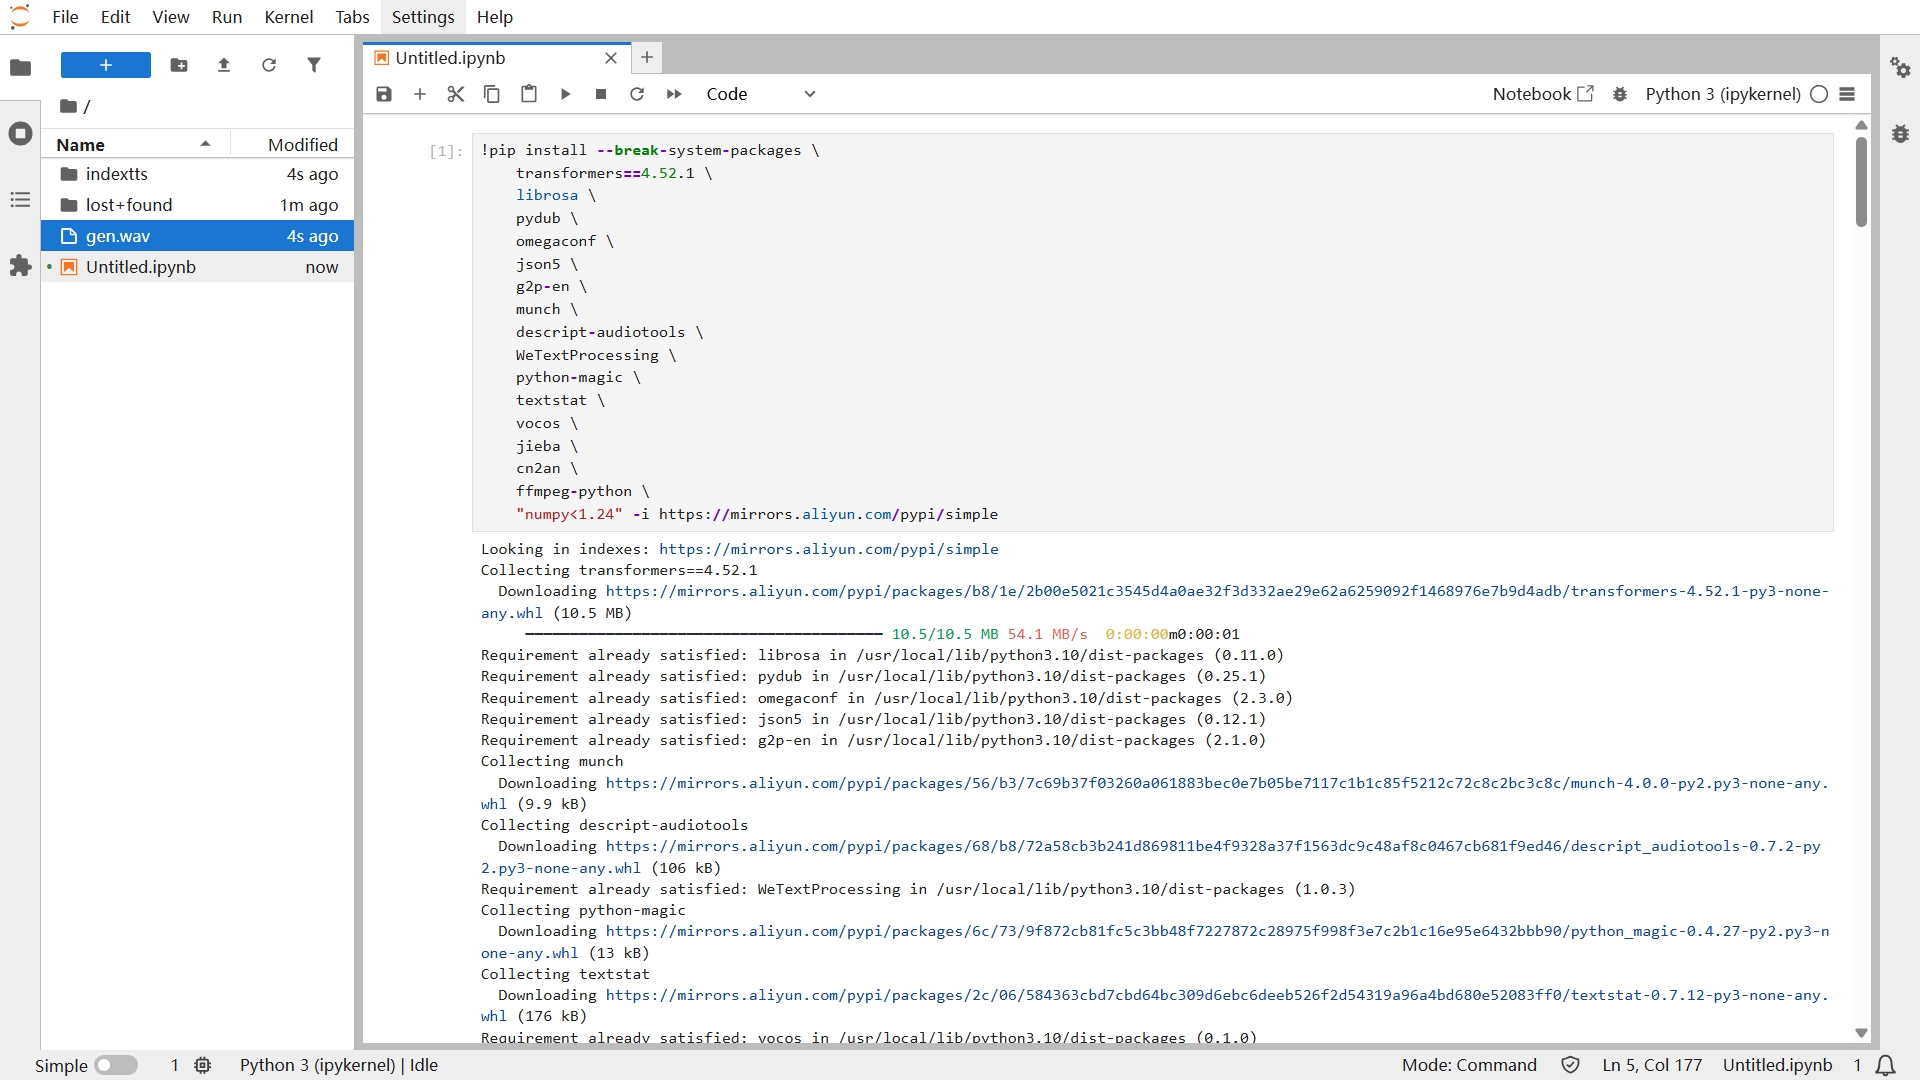Click the Upload Files icon
This screenshot has width=1920, height=1080.
[x=224, y=65]
